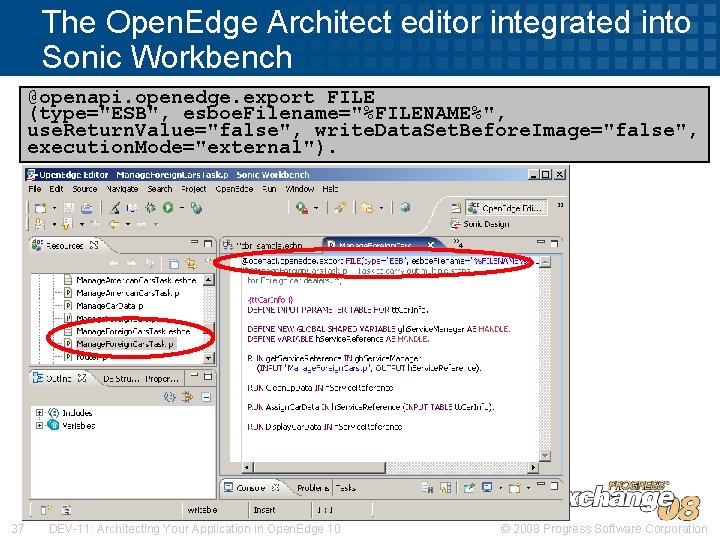This screenshot has width=720, height=540.
Task: Open the Source menu
Action: pos(84,189)
